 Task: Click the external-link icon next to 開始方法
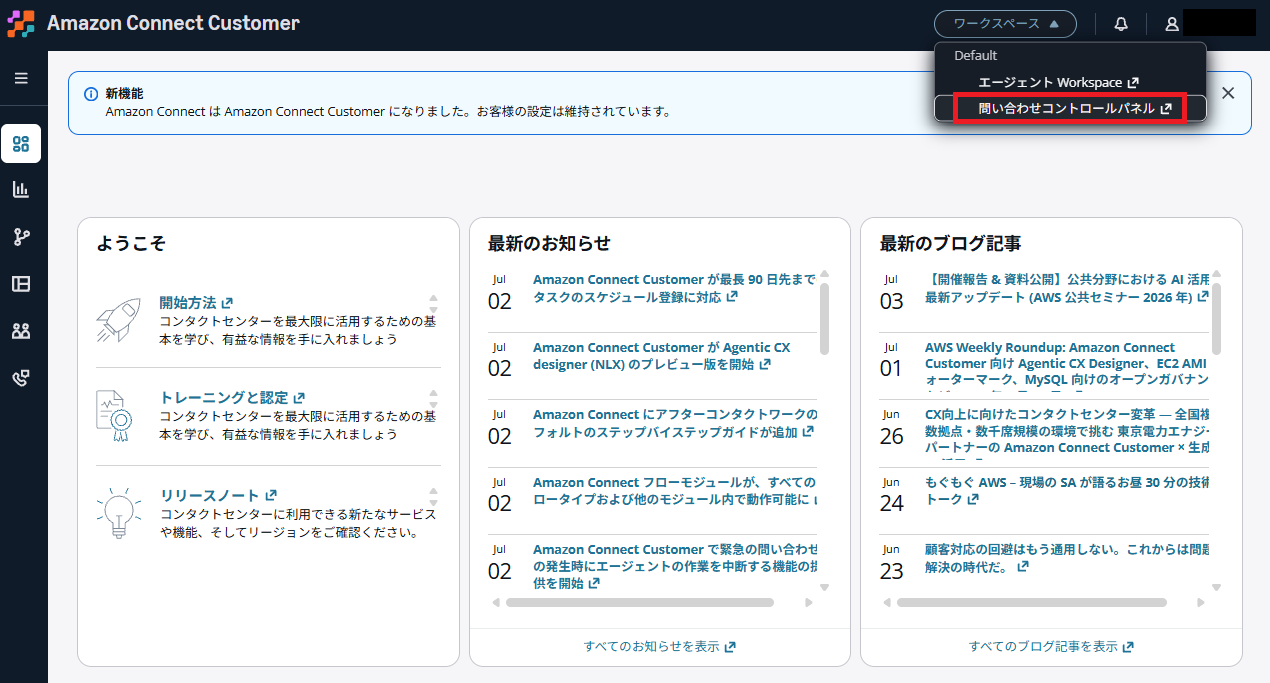pyautogui.click(x=227, y=302)
